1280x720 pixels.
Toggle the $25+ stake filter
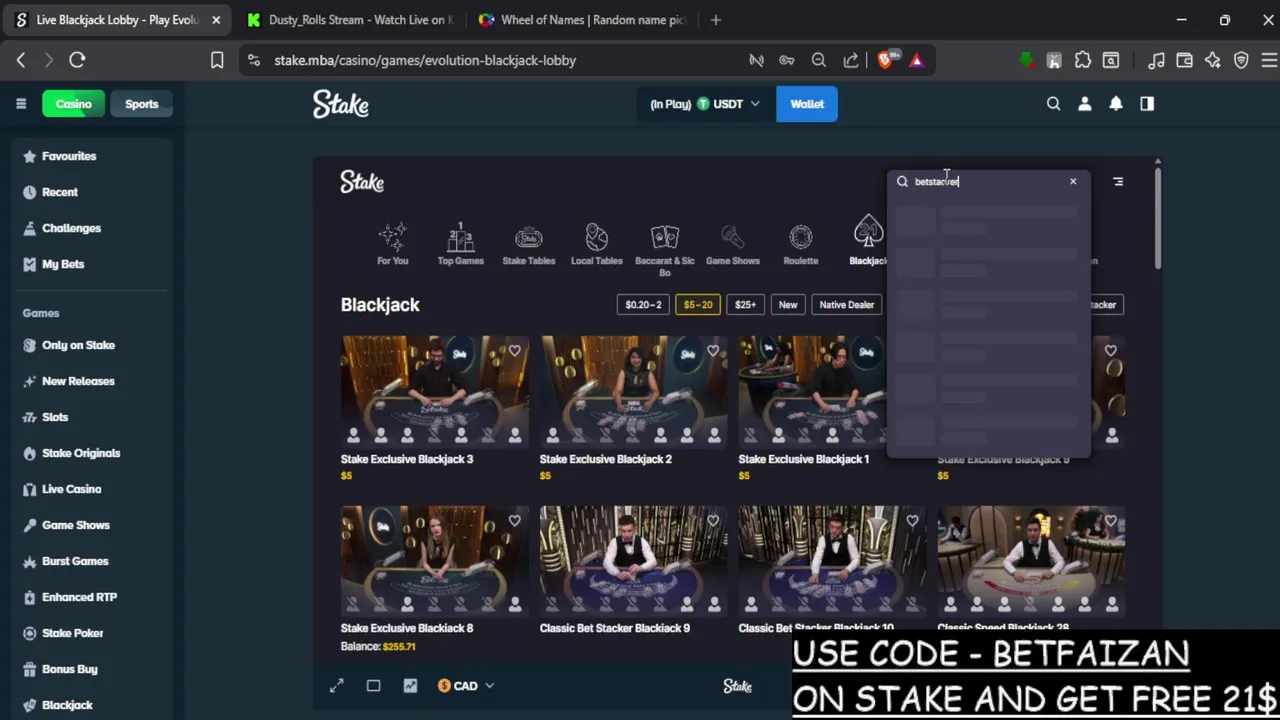(x=745, y=305)
